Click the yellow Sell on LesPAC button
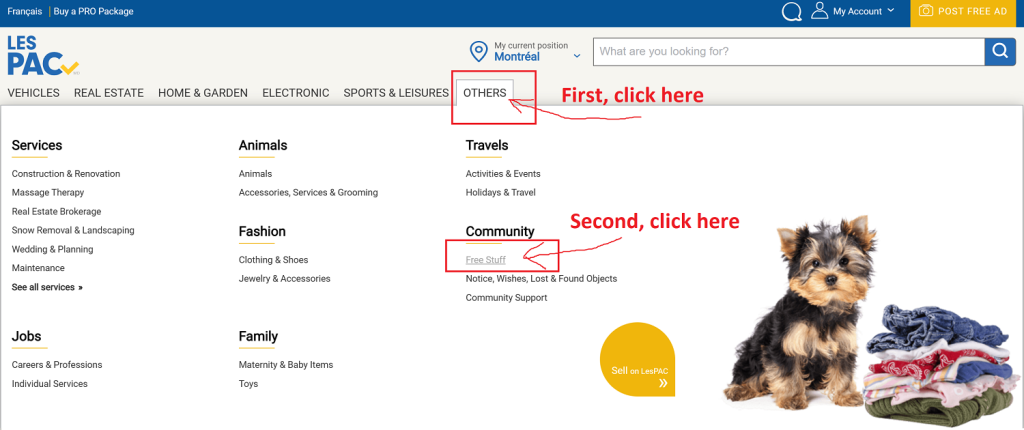Viewport: 1024px width, 430px height. pyautogui.click(x=637, y=359)
